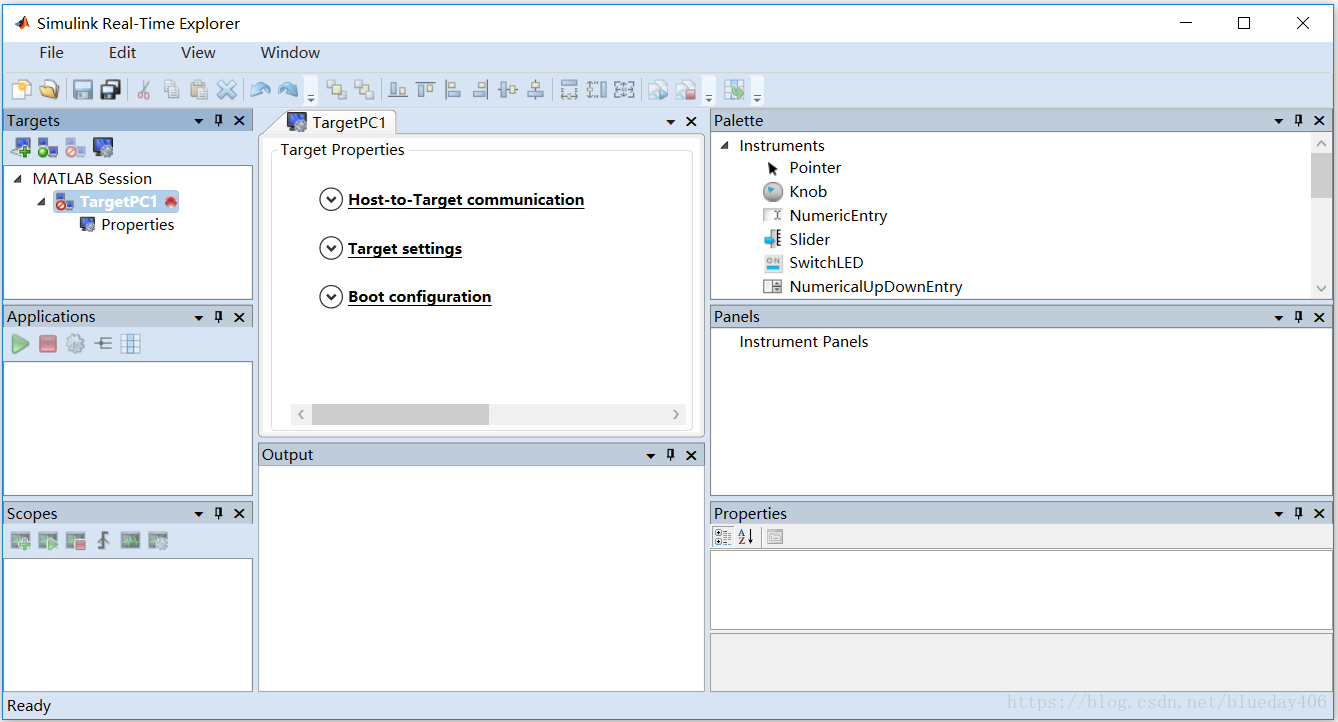The height and width of the screenshot is (722, 1338).
Task: Open the View menu
Action: point(198,53)
